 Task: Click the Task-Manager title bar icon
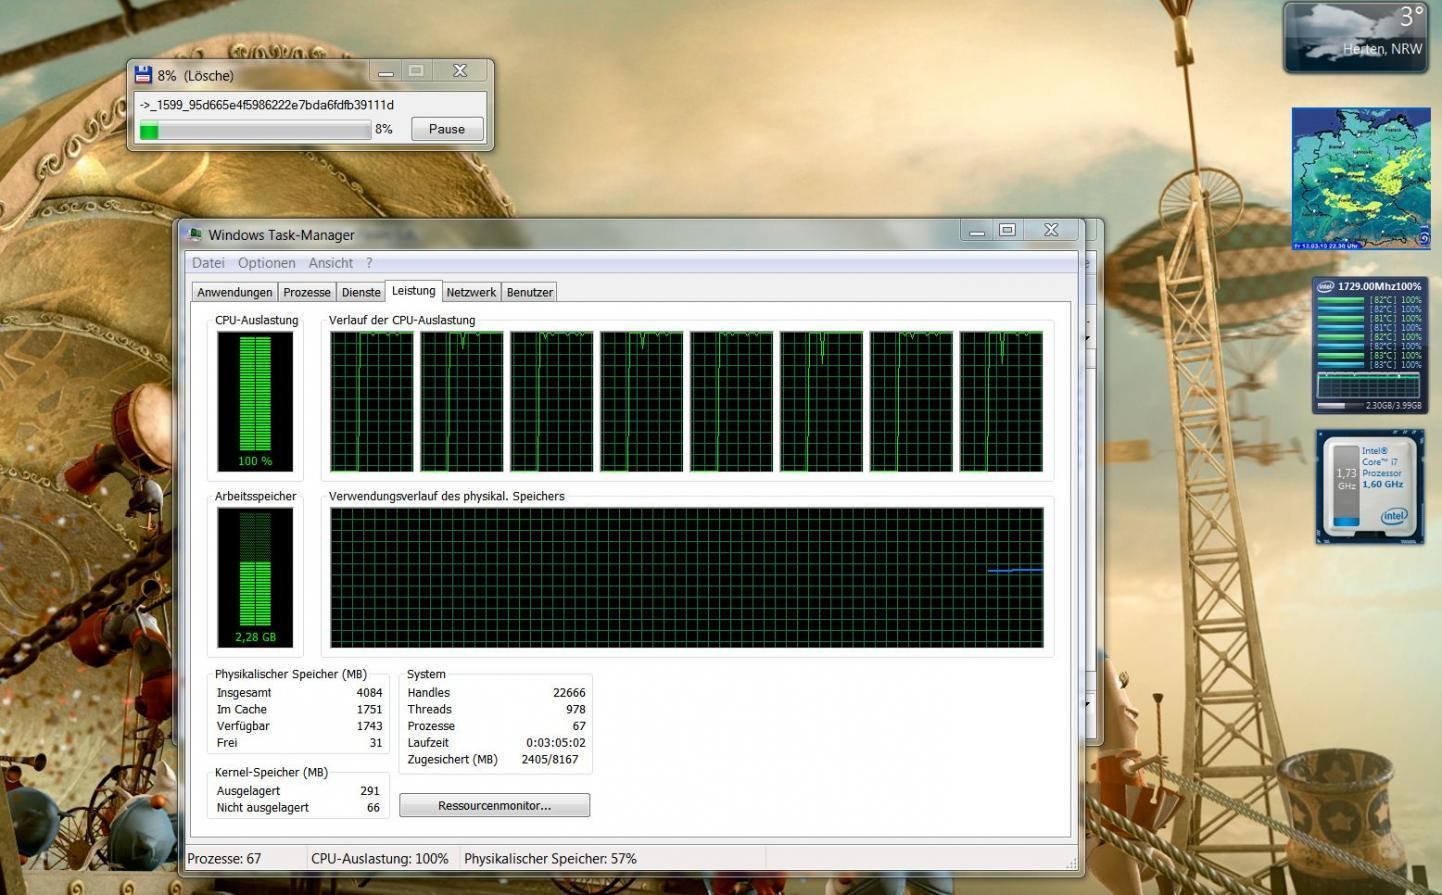tap(194, 235)
